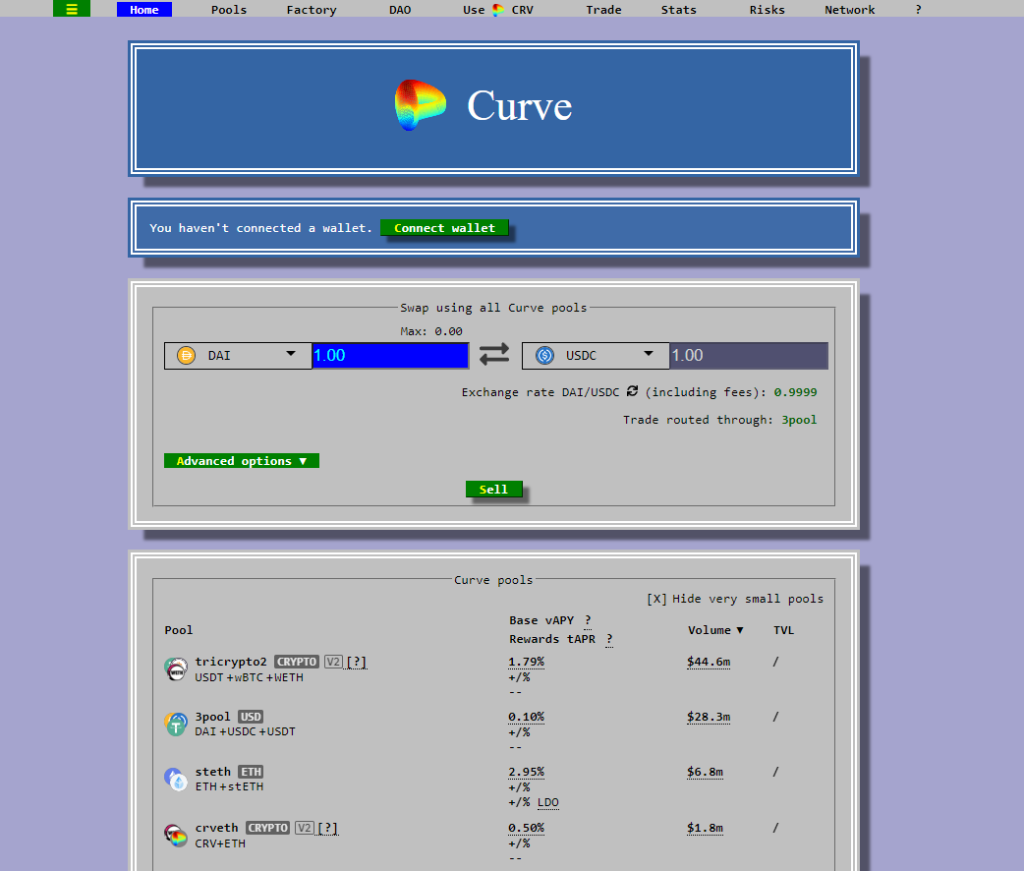The image size is (1024, 871).
Task: Open the Trade menu item
Action: 603,10
